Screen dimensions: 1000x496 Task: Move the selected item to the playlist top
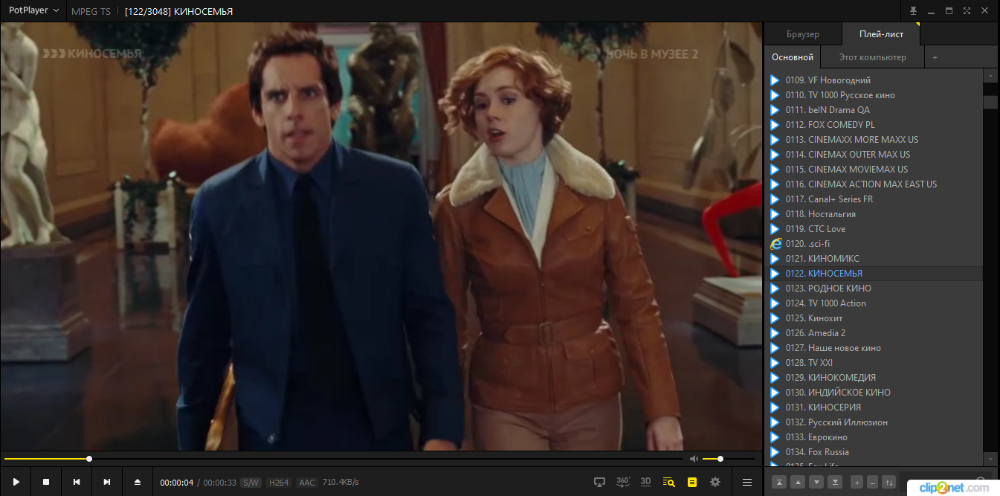tap(779, 482)
